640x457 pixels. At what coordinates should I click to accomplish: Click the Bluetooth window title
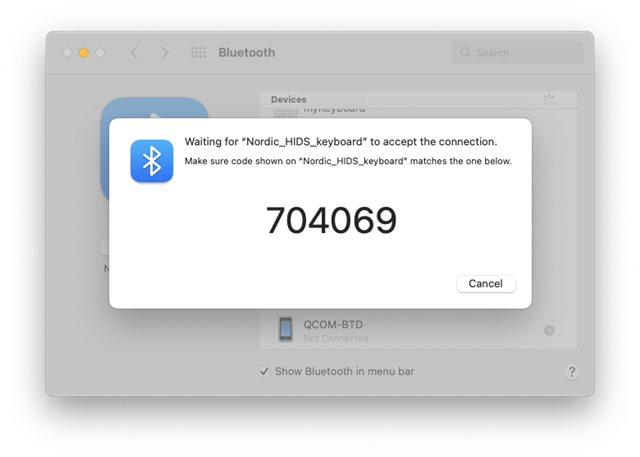[x=247, y=53]
